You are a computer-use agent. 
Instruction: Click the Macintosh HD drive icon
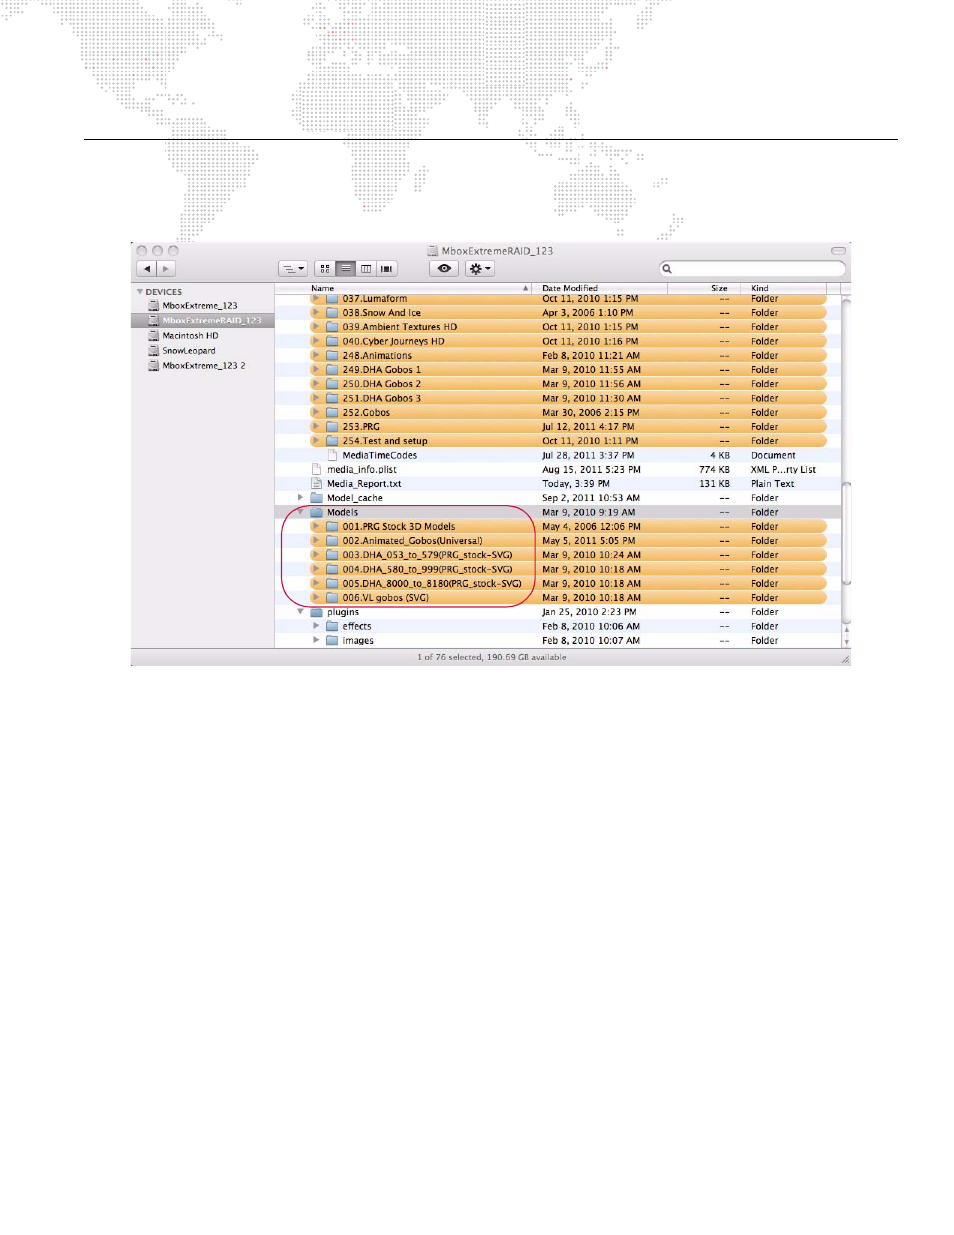coord(154,336)
